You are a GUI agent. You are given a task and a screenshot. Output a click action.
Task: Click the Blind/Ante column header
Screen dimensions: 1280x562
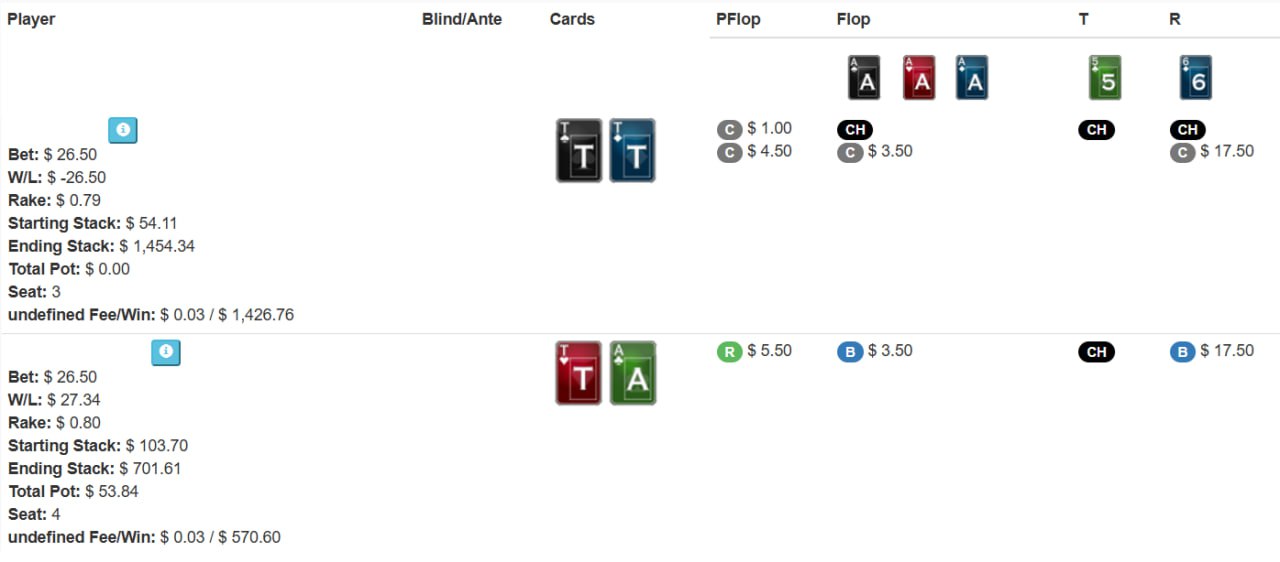tap(462, 19)
